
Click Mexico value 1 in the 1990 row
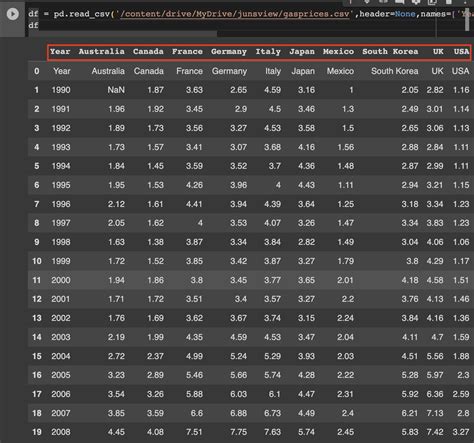(351, 90)
